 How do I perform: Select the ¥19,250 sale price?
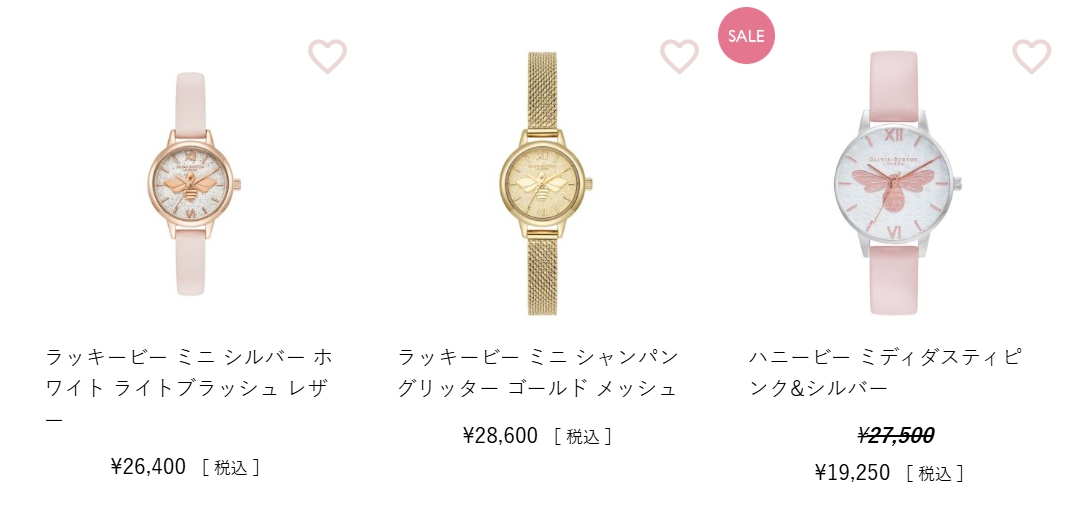tap(852, 473)
